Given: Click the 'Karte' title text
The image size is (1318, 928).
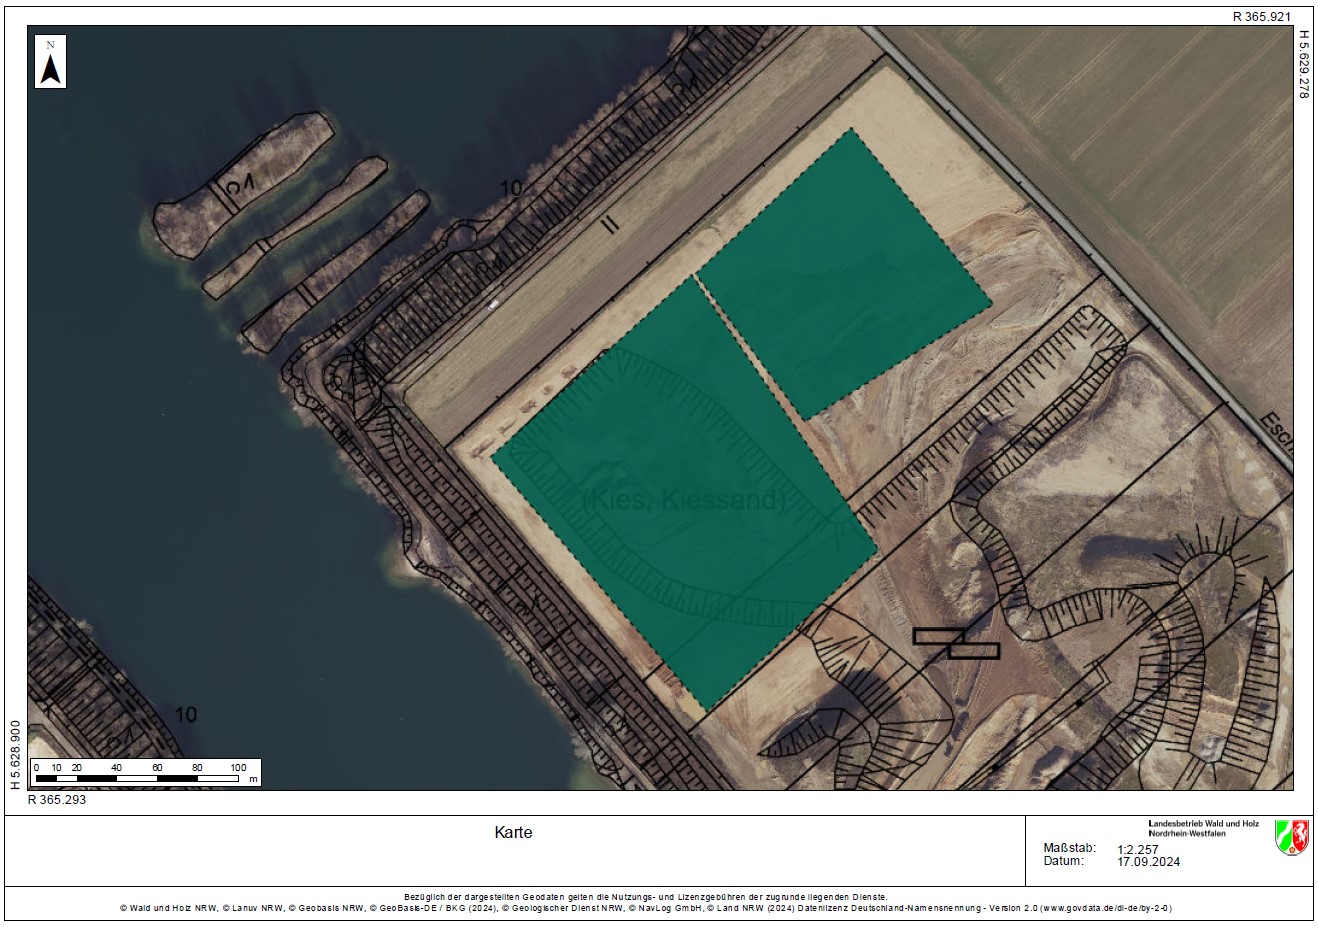Looking at the screenshot, I should (513, 832).
